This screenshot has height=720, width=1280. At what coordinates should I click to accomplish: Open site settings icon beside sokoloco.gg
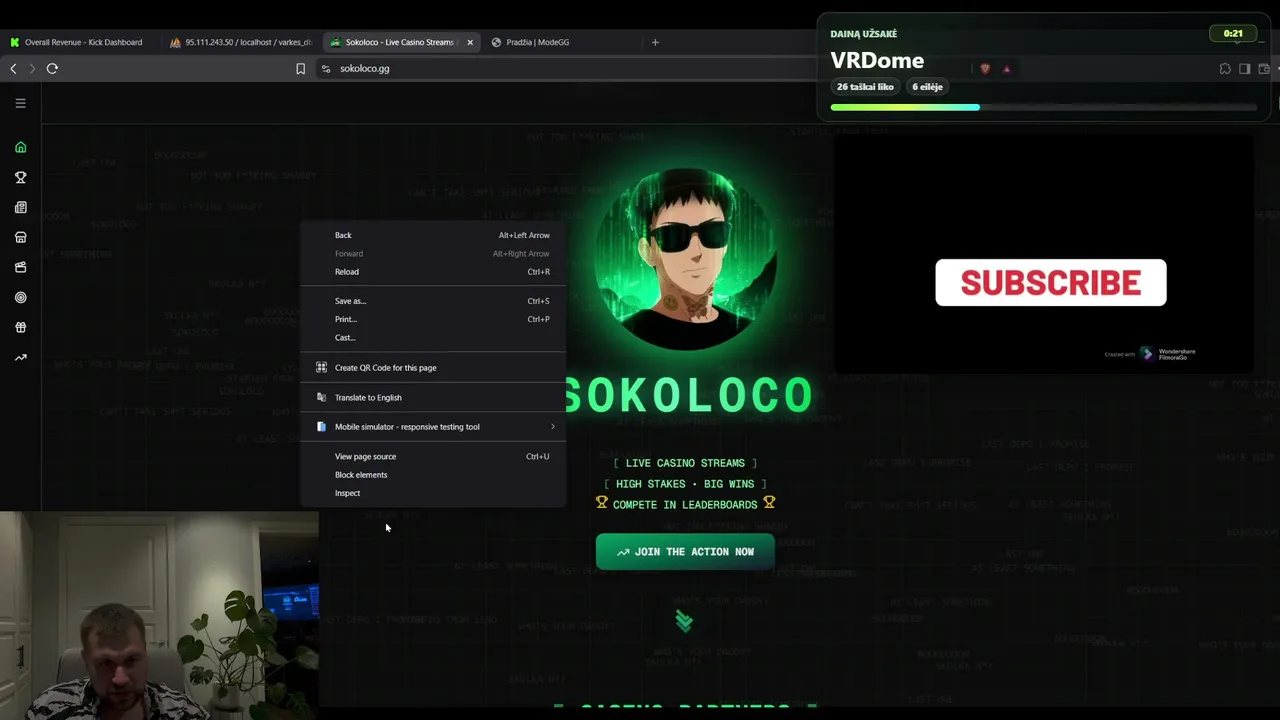coord(325,69)
